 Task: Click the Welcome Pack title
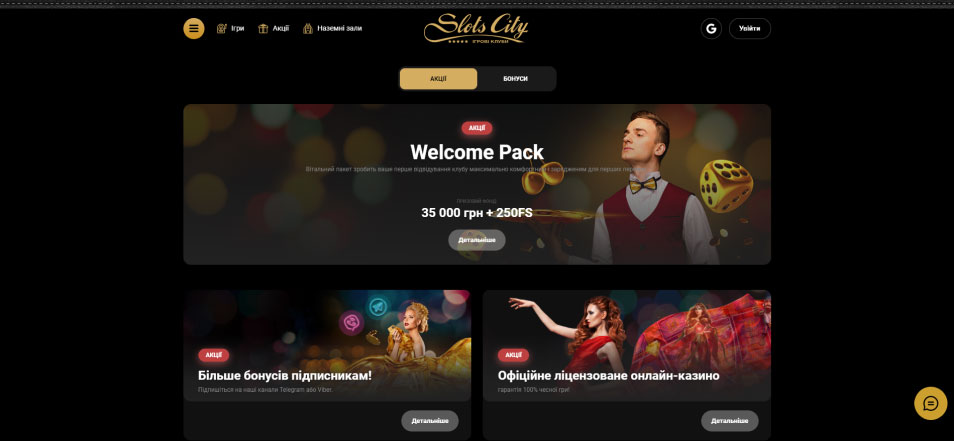(477, 152)
